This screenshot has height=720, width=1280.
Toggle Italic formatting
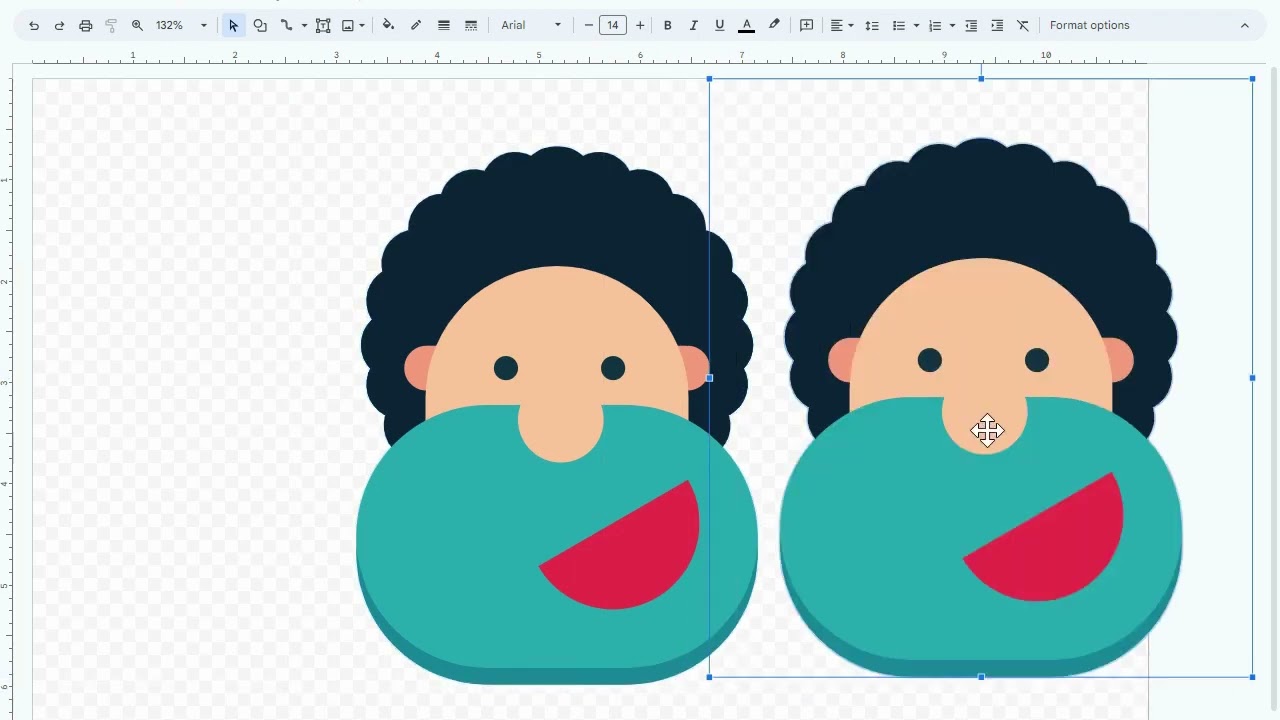click(693, 25)
